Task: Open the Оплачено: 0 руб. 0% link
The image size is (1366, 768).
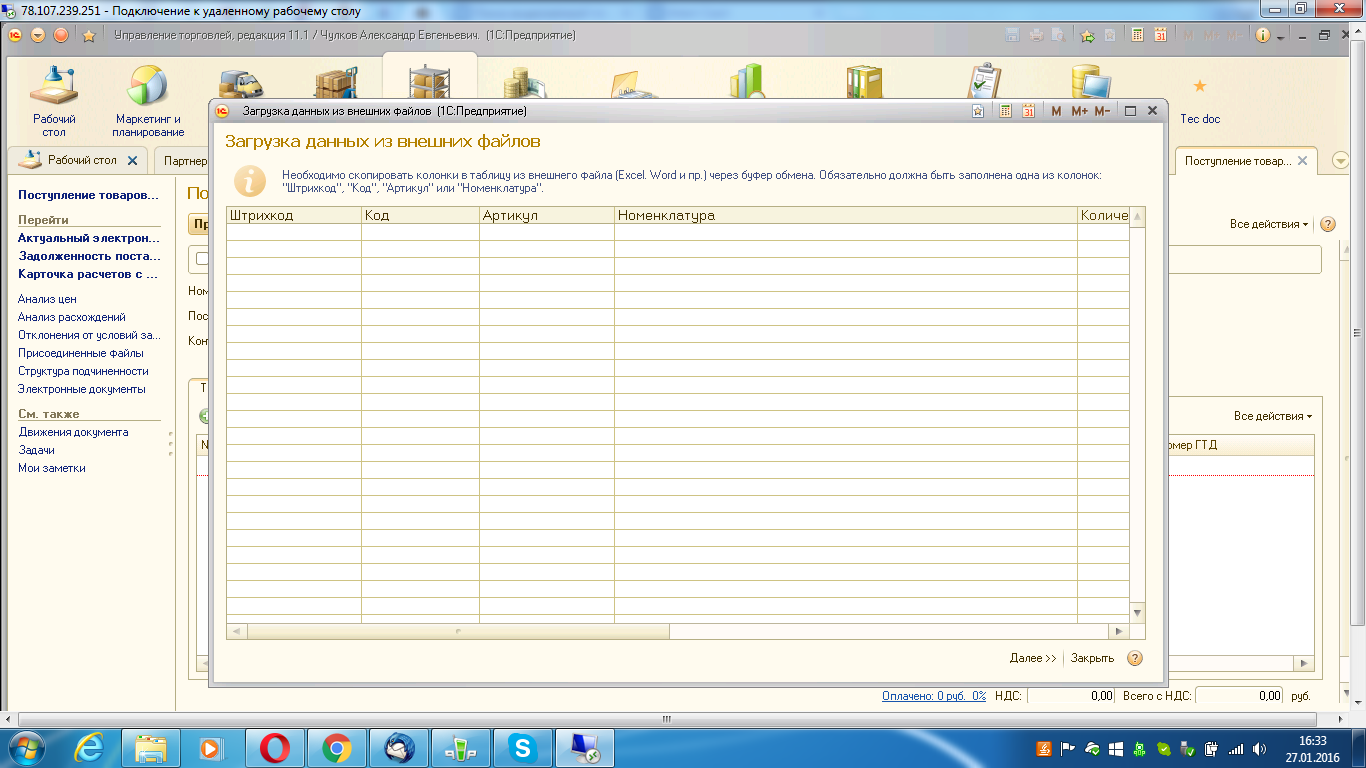Action: 933,695
